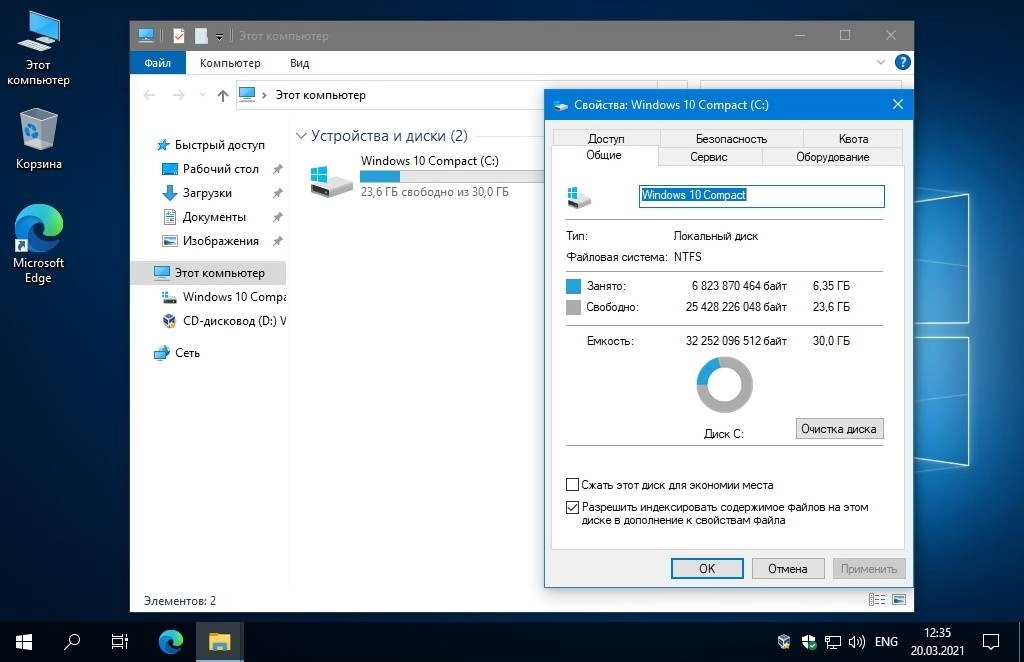Screen dimensions: 1024x662
Task: Select CD-дисковод (D:) in the tree
Action: pyautogui.click(x=223, y=321)
